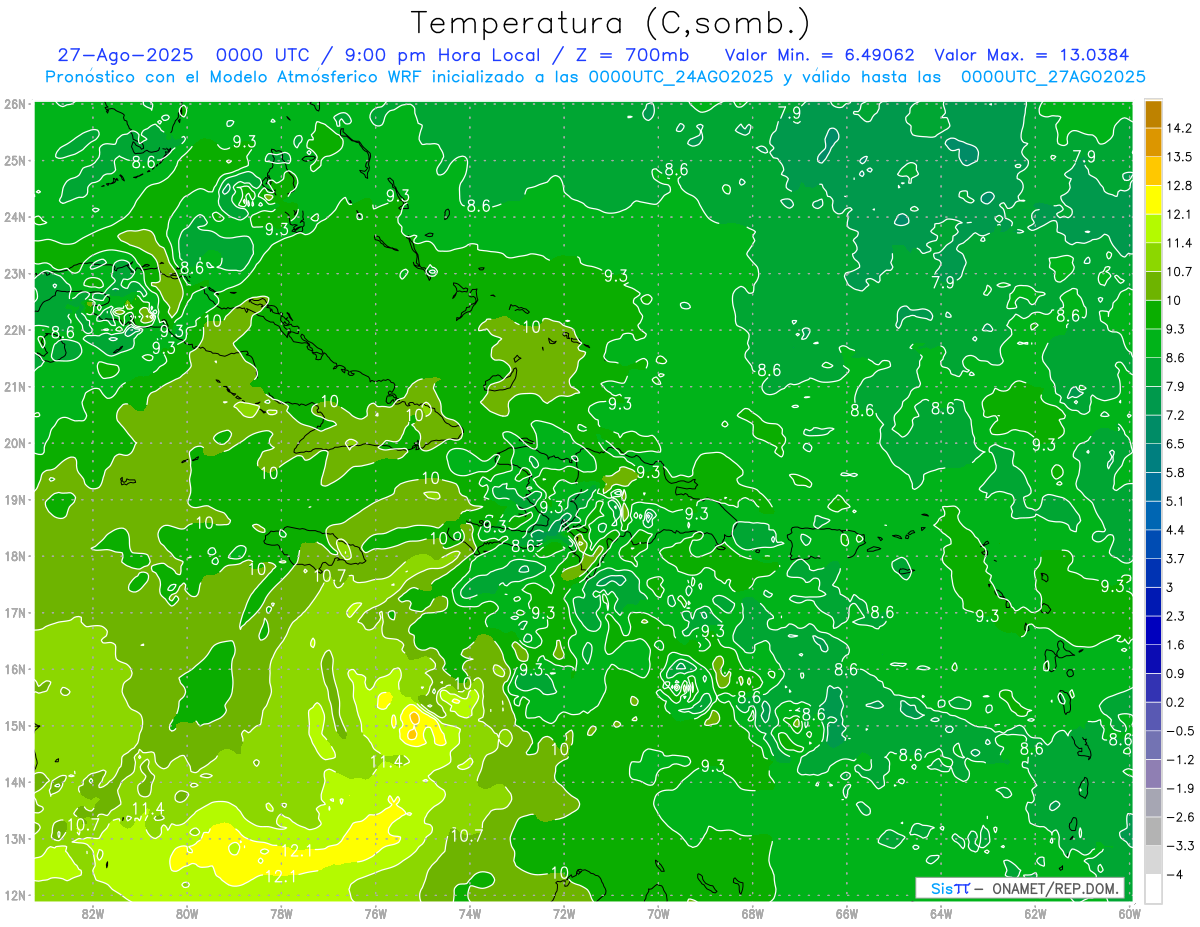Click the '-2.6' colorbar label
This screenshot has height=927, width=1200.
pyautogui.click(x=1180, y=817)
